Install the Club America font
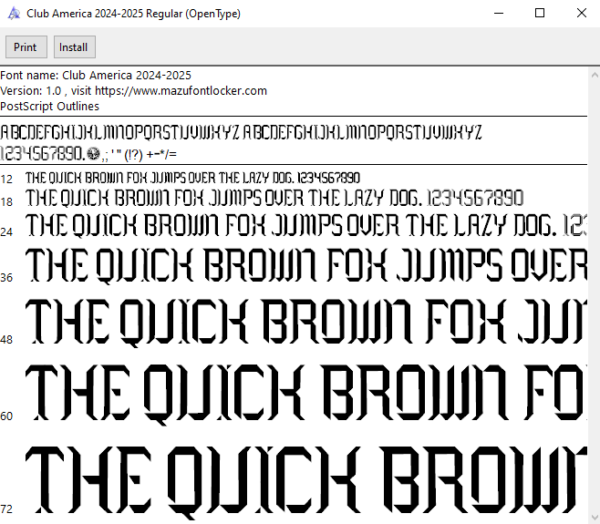Image resolution: width=600 pixels, height=524 pixels. tap(75, 47)
